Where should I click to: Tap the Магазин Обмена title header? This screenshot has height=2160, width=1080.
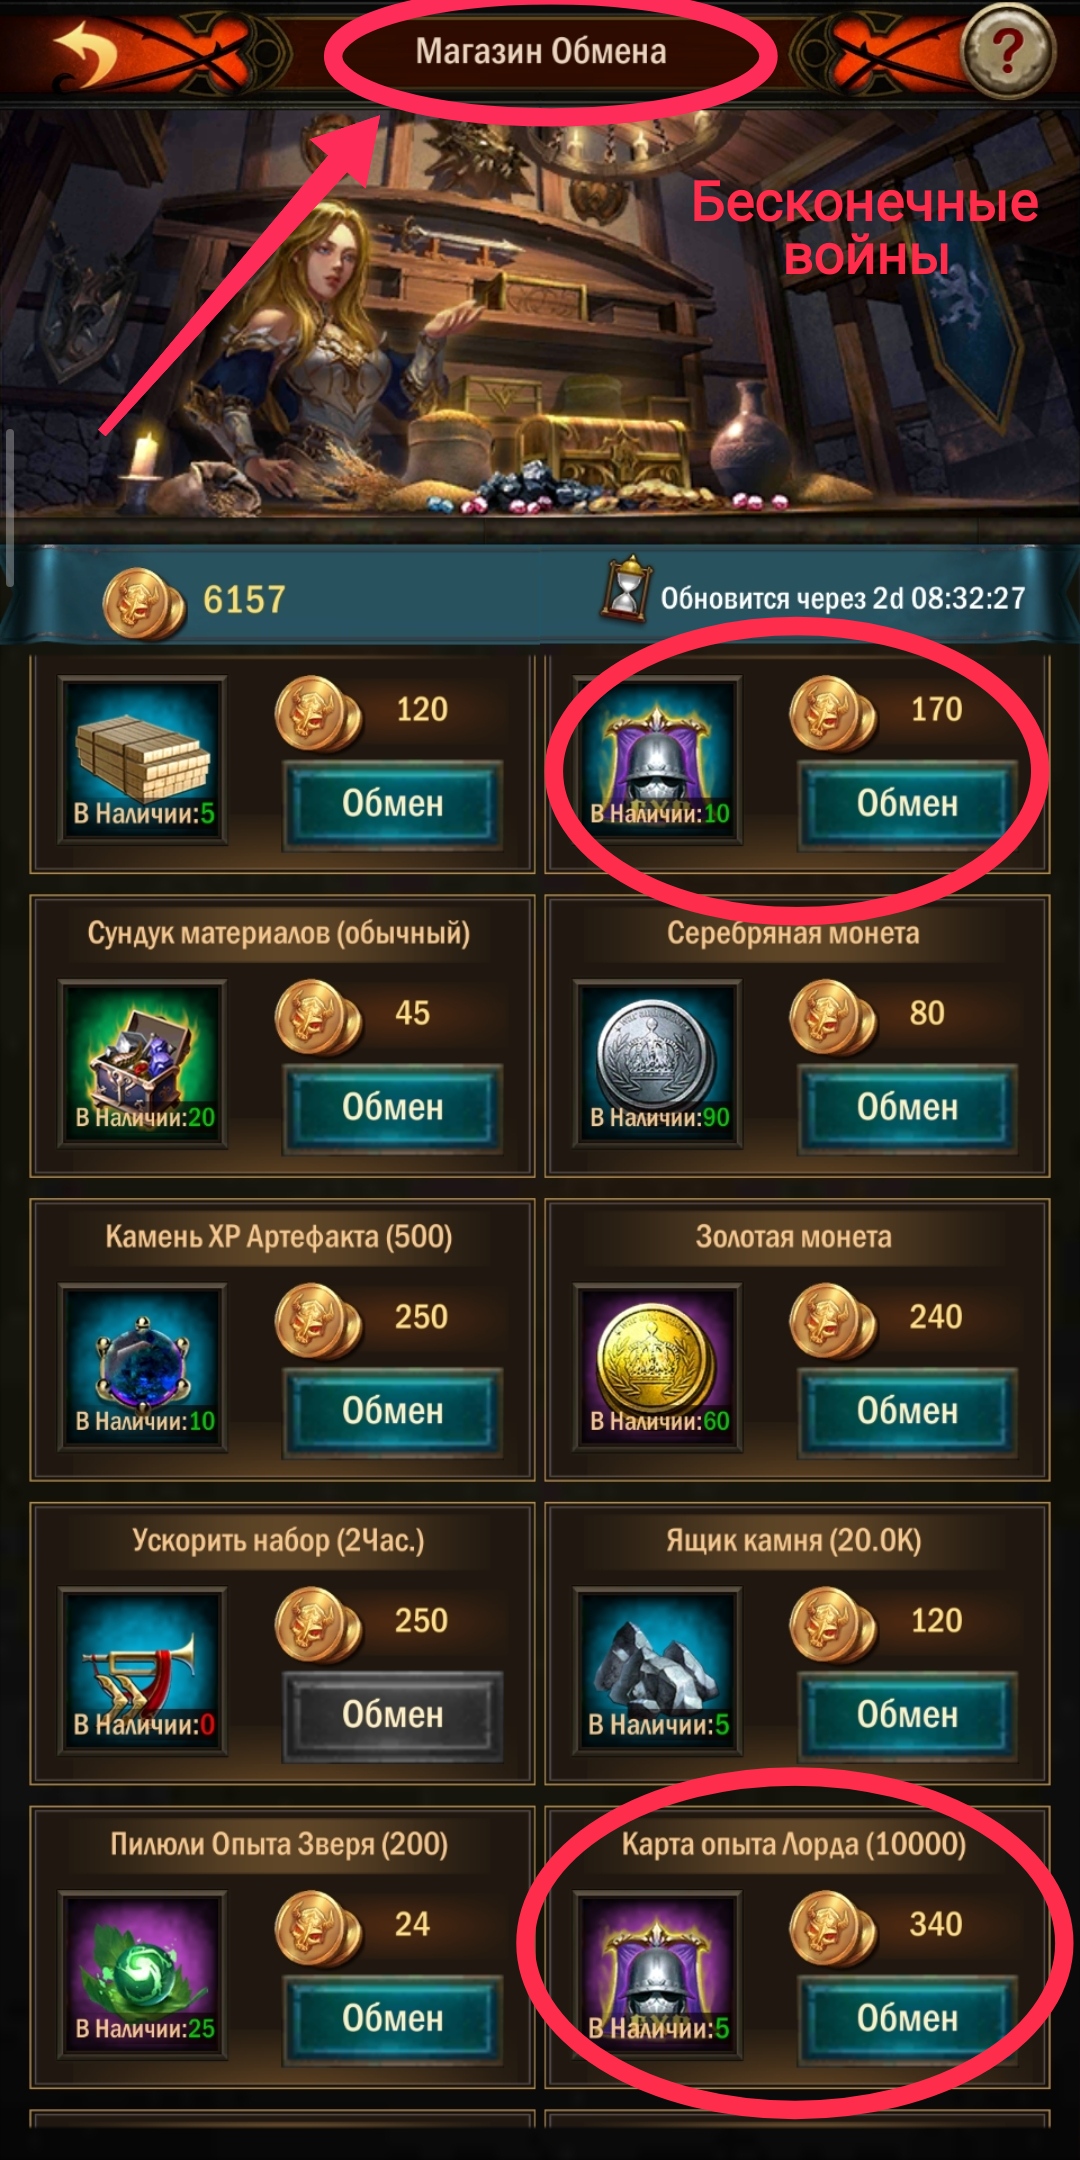click(x=541, y=51)
